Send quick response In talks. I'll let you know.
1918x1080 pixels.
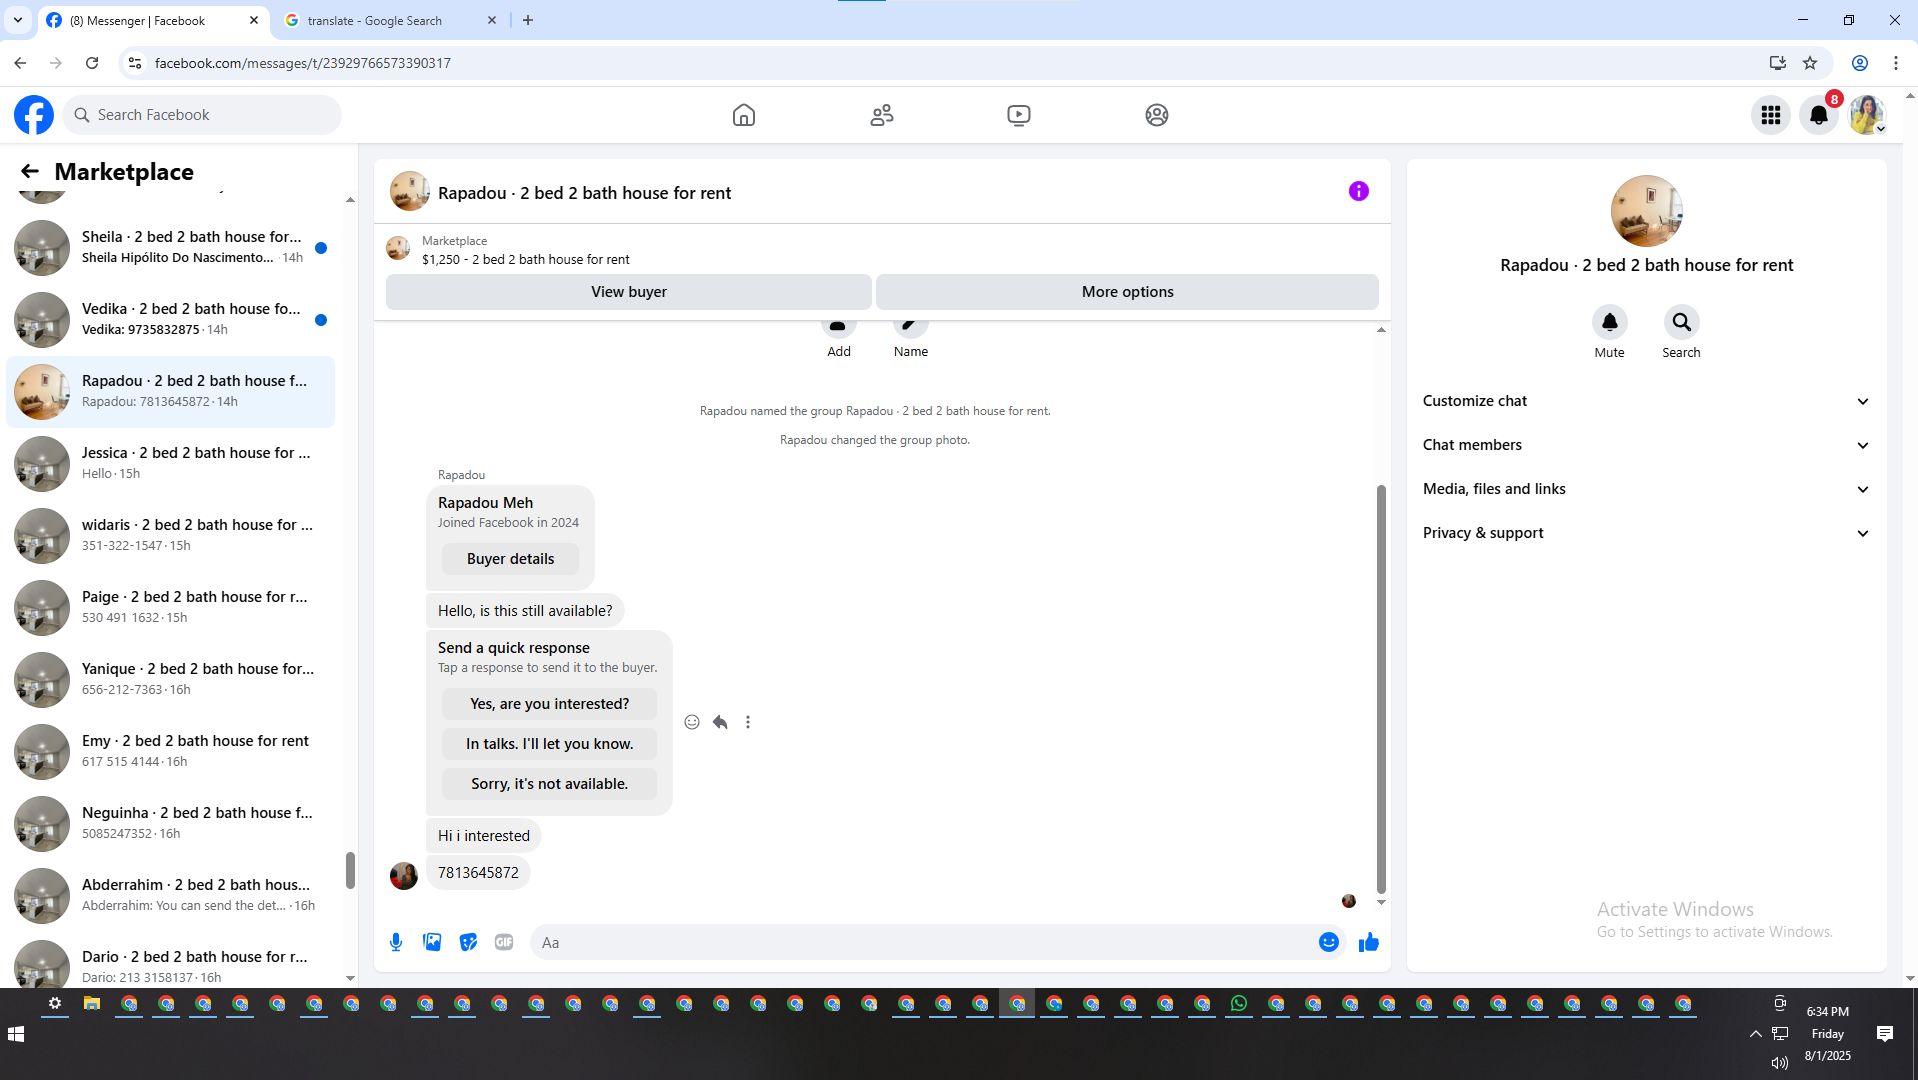click(x=549, y=744)
